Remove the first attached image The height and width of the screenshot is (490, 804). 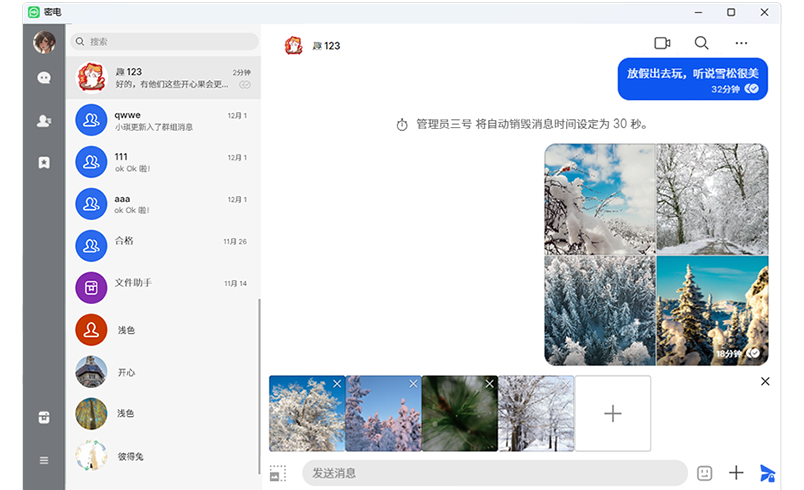[337, 384]
